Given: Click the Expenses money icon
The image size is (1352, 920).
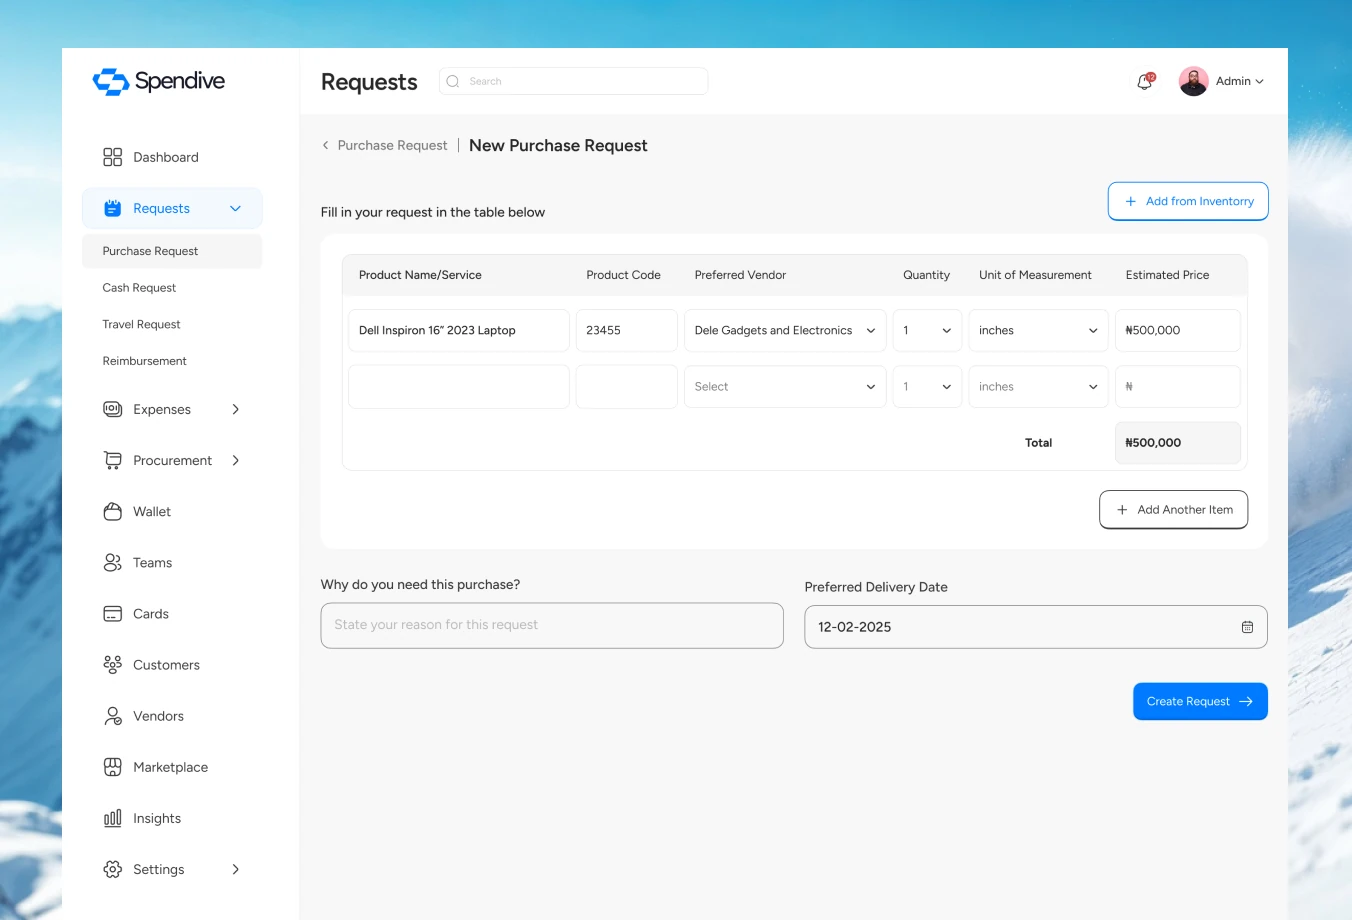Looking at the screenshot, I should pyautogui.click(x=112, y=409).
